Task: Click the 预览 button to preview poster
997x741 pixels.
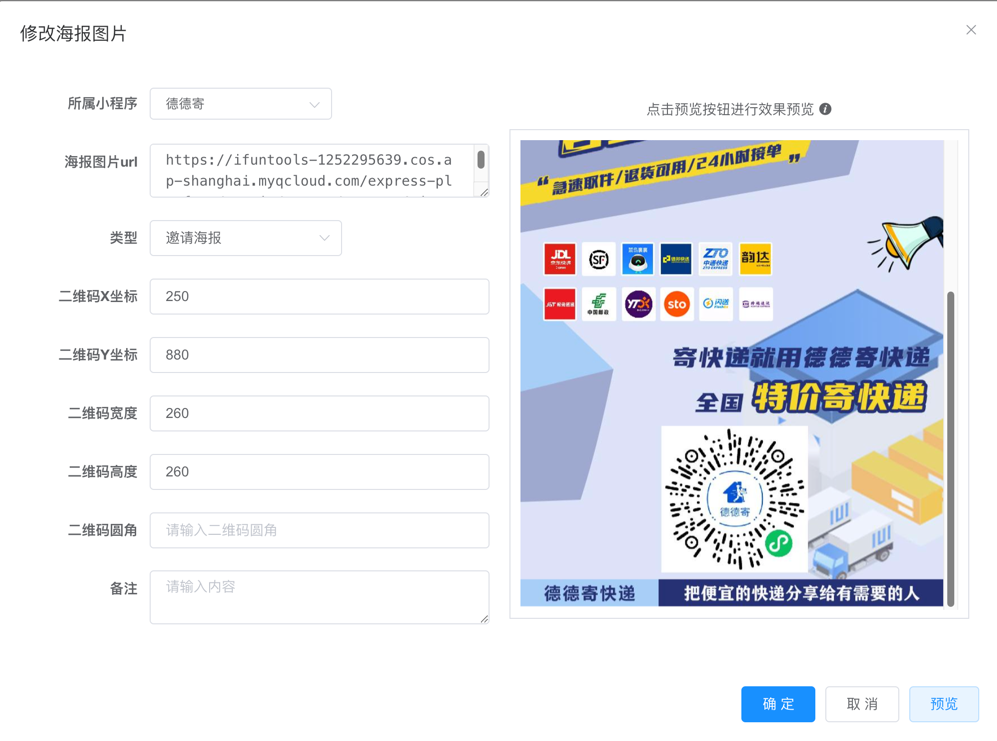Action: tap(944, 704)
